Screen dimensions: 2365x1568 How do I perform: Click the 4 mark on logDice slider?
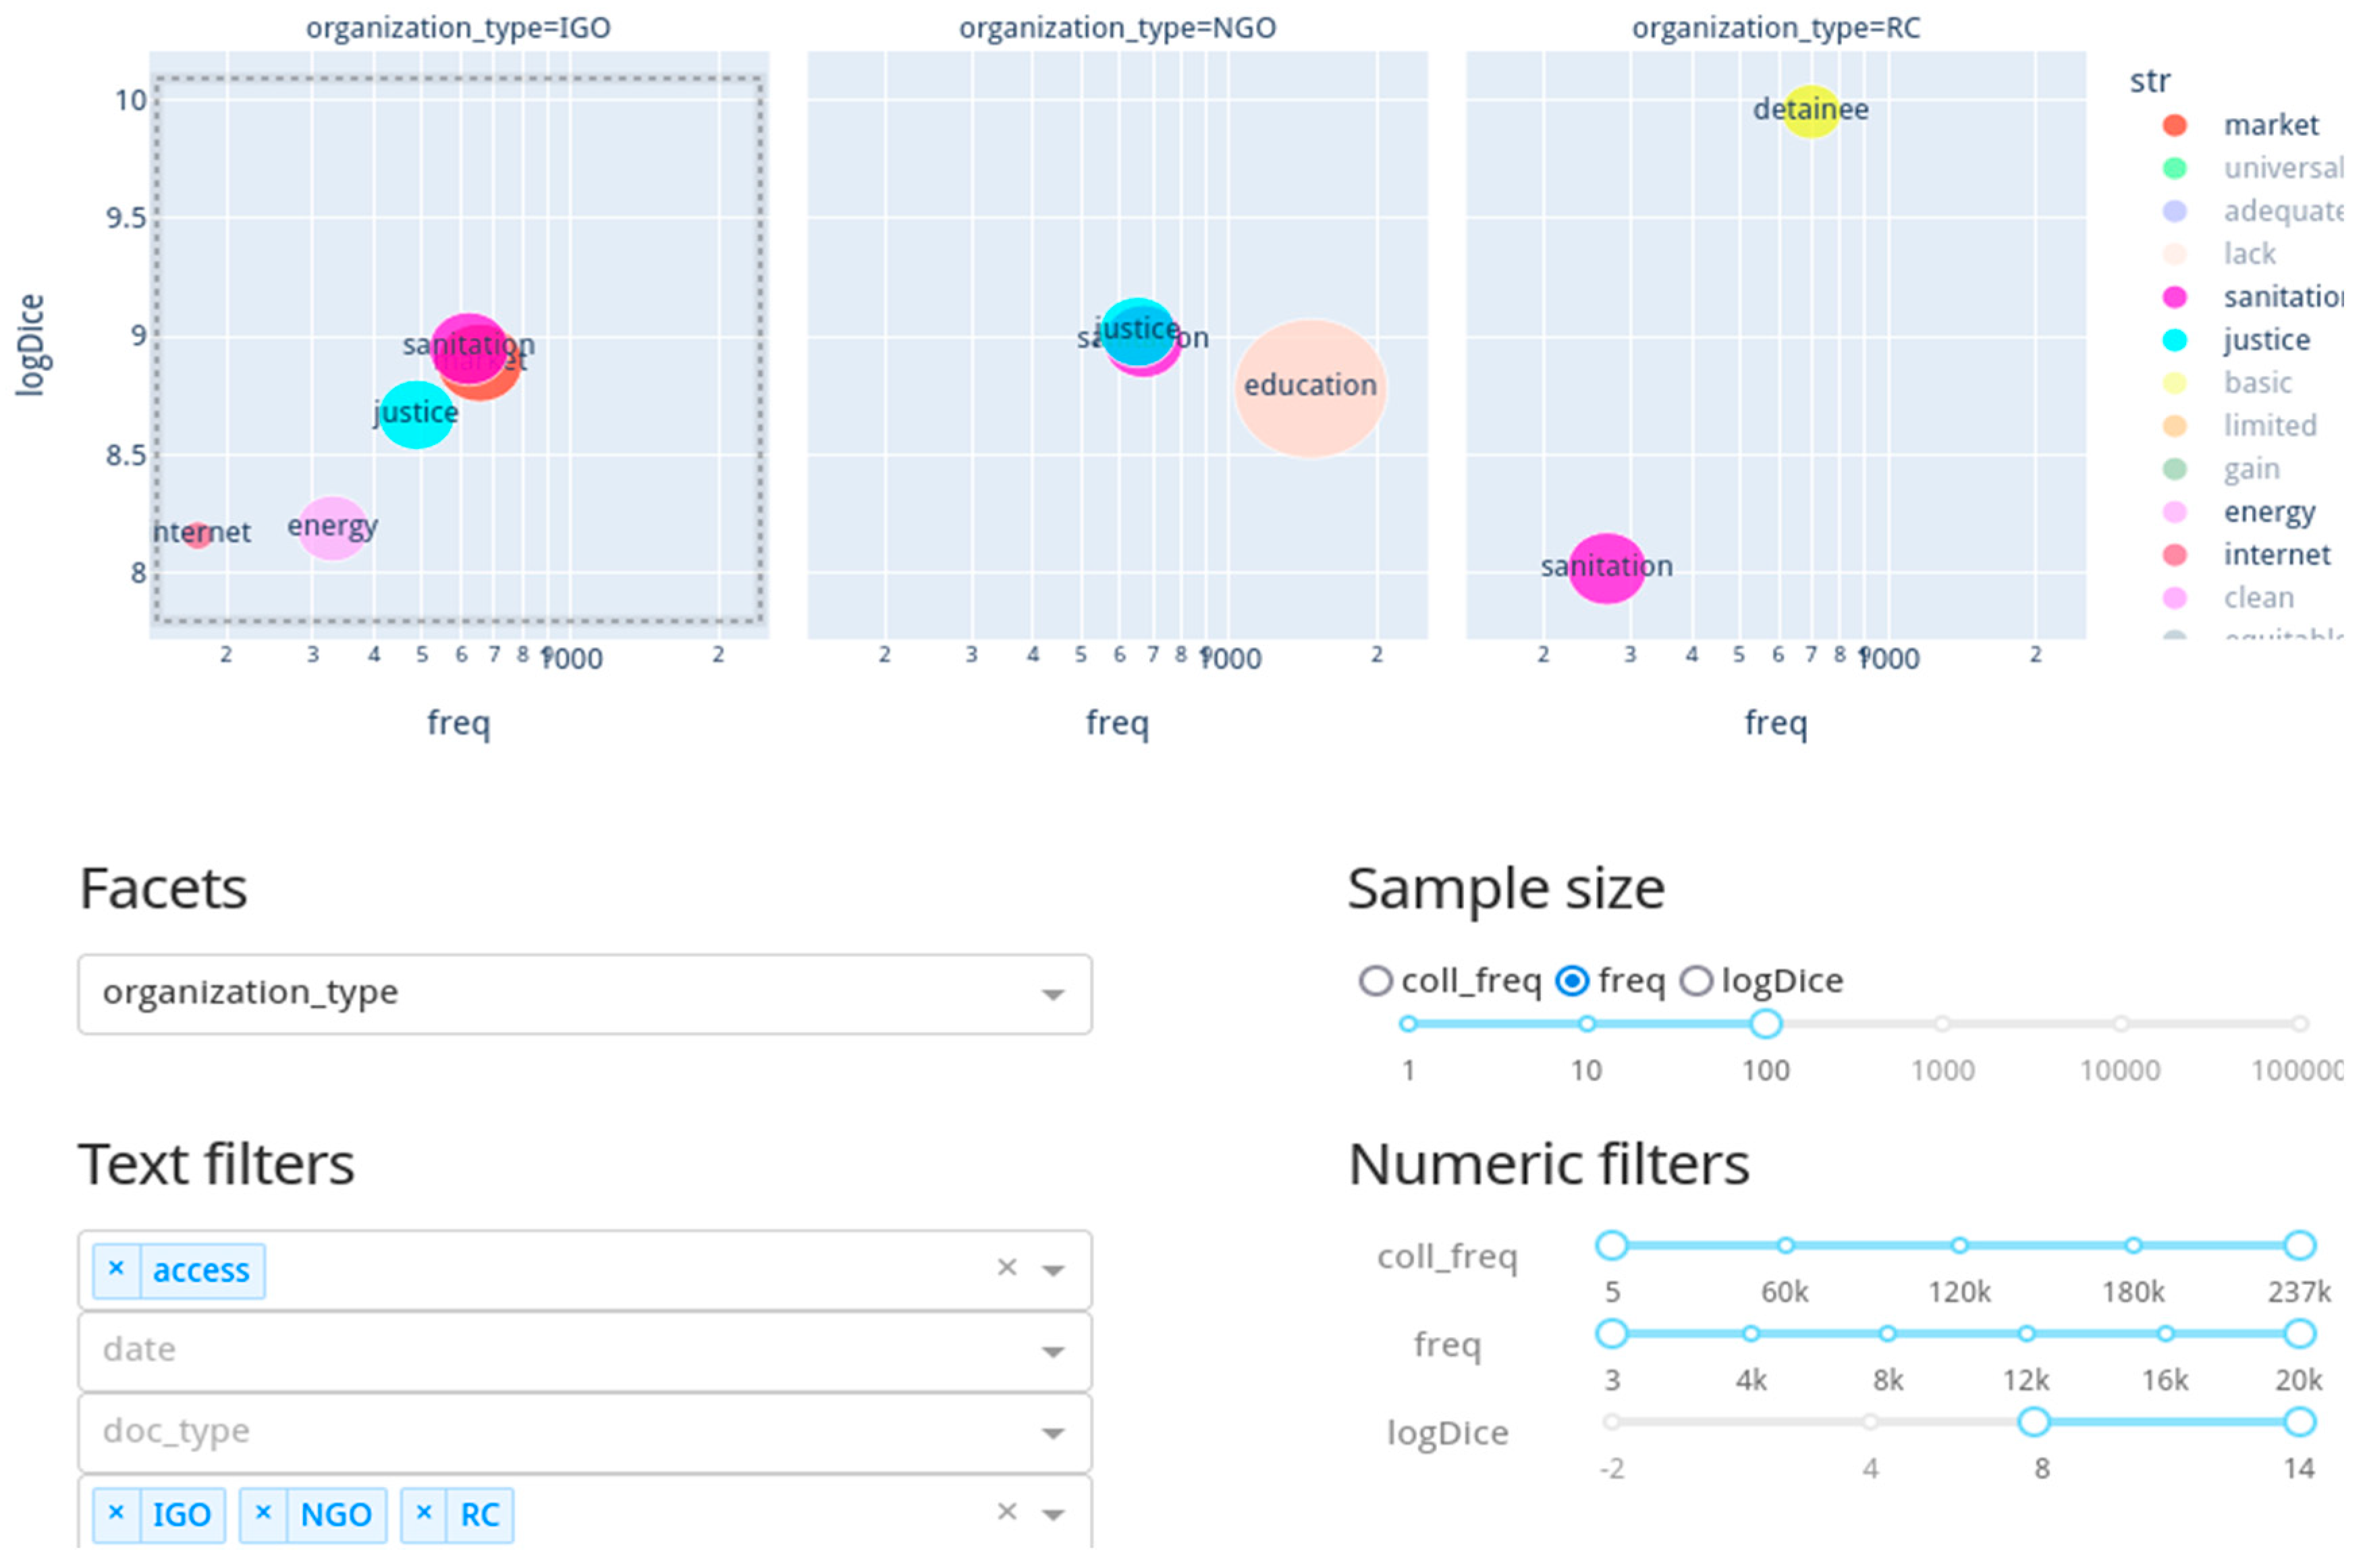point(1869,1422)
